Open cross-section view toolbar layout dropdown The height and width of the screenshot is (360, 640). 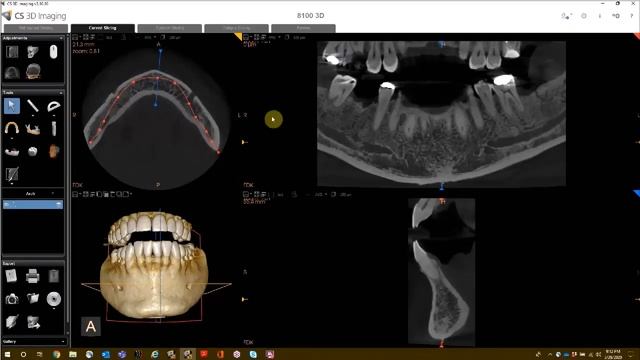pos(247,194)
